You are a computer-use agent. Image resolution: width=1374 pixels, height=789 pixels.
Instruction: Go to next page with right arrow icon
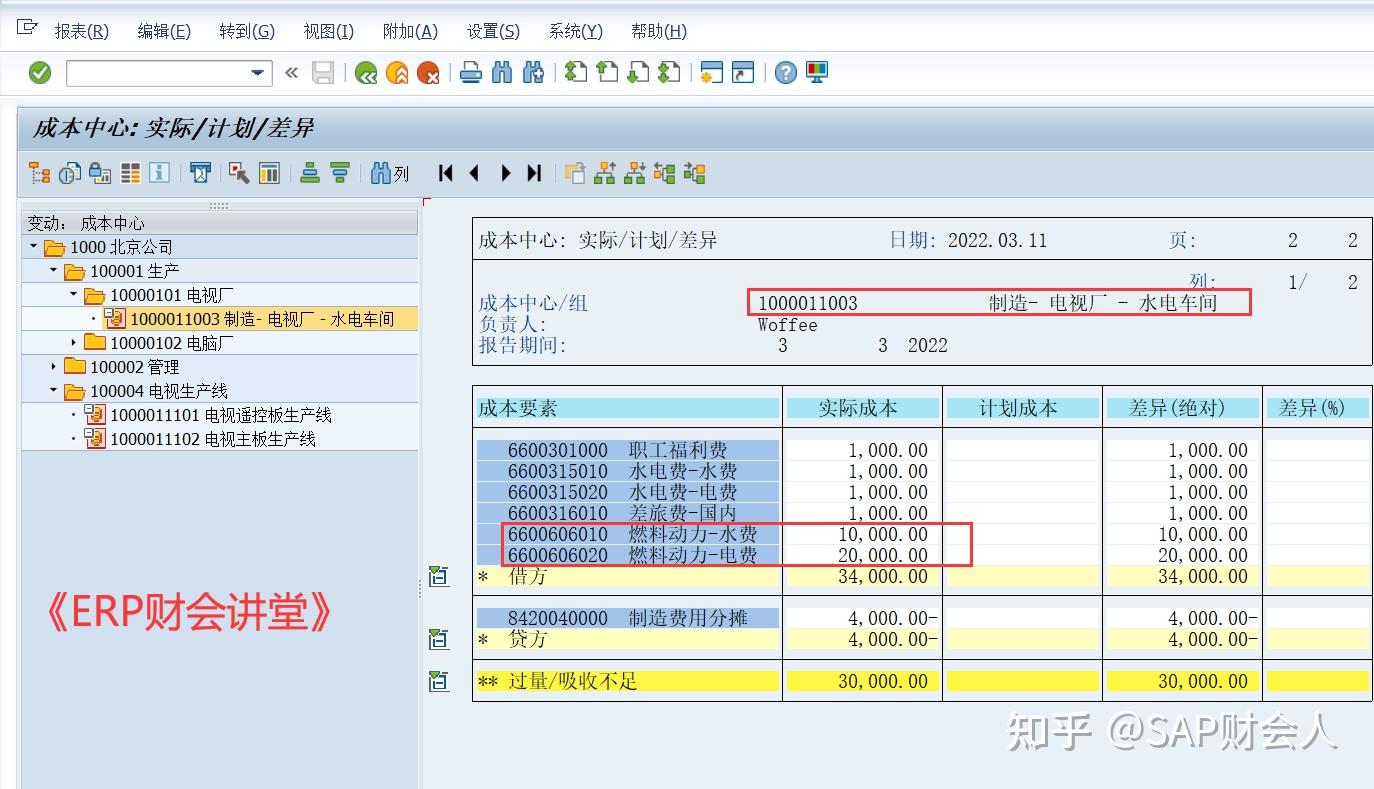point(505,172)
